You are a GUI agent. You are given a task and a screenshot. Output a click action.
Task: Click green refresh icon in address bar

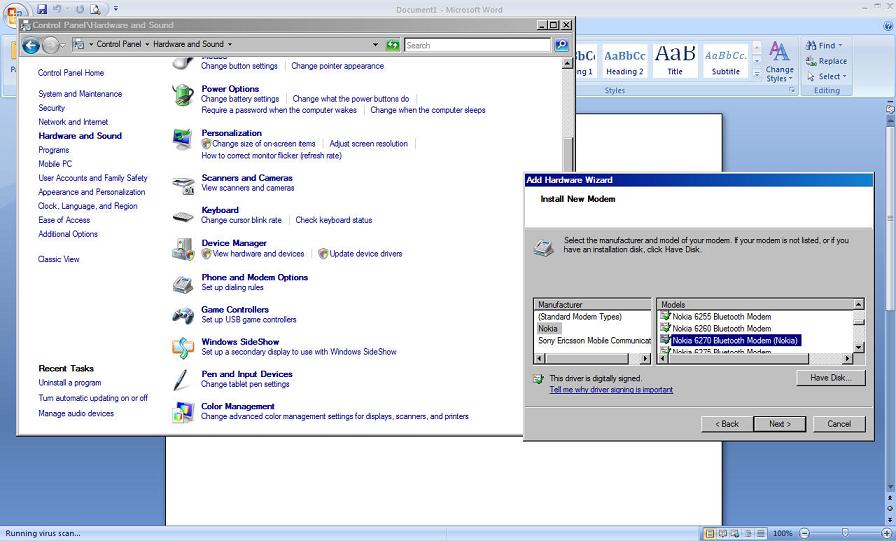pyautogui.click(x=393, y=45)
